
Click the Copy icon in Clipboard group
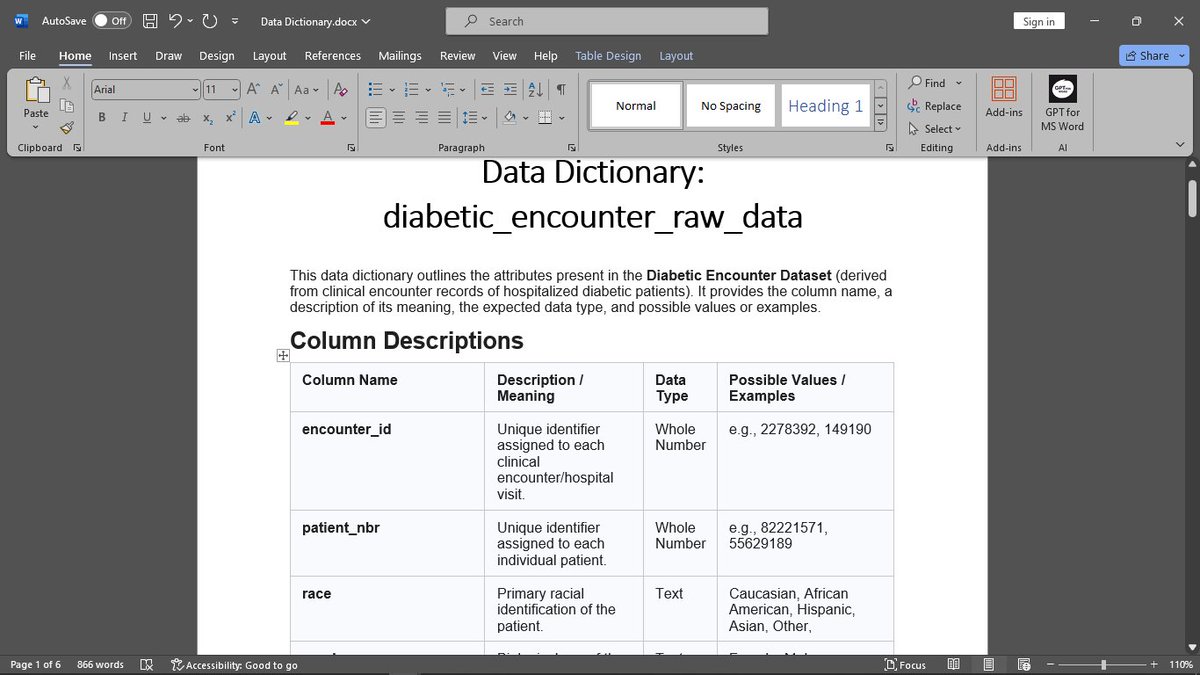click(x=67, y=105)
